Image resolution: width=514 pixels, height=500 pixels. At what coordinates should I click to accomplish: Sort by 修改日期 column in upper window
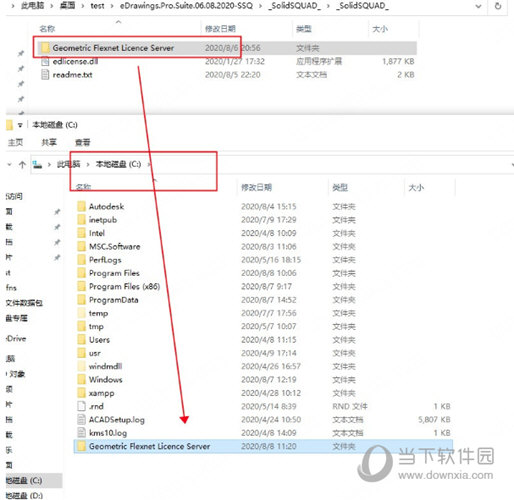tap(220, 29)
